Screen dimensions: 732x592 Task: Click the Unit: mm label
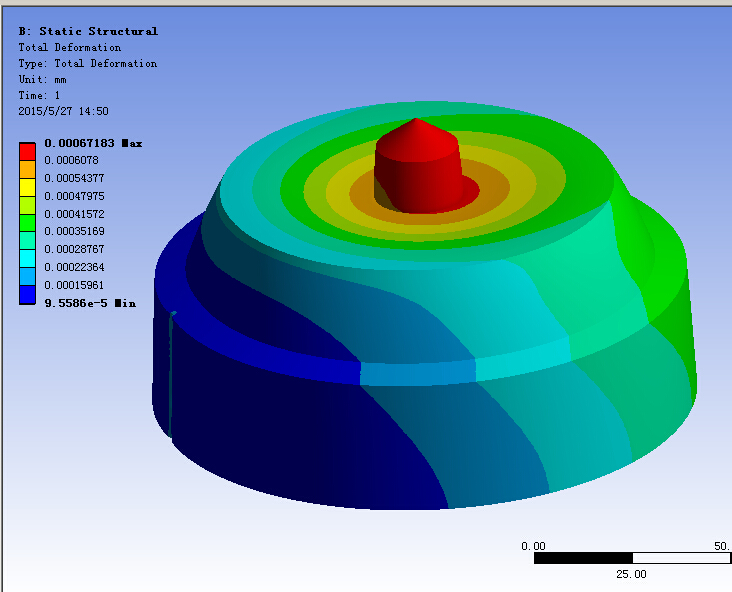(42, 79)
